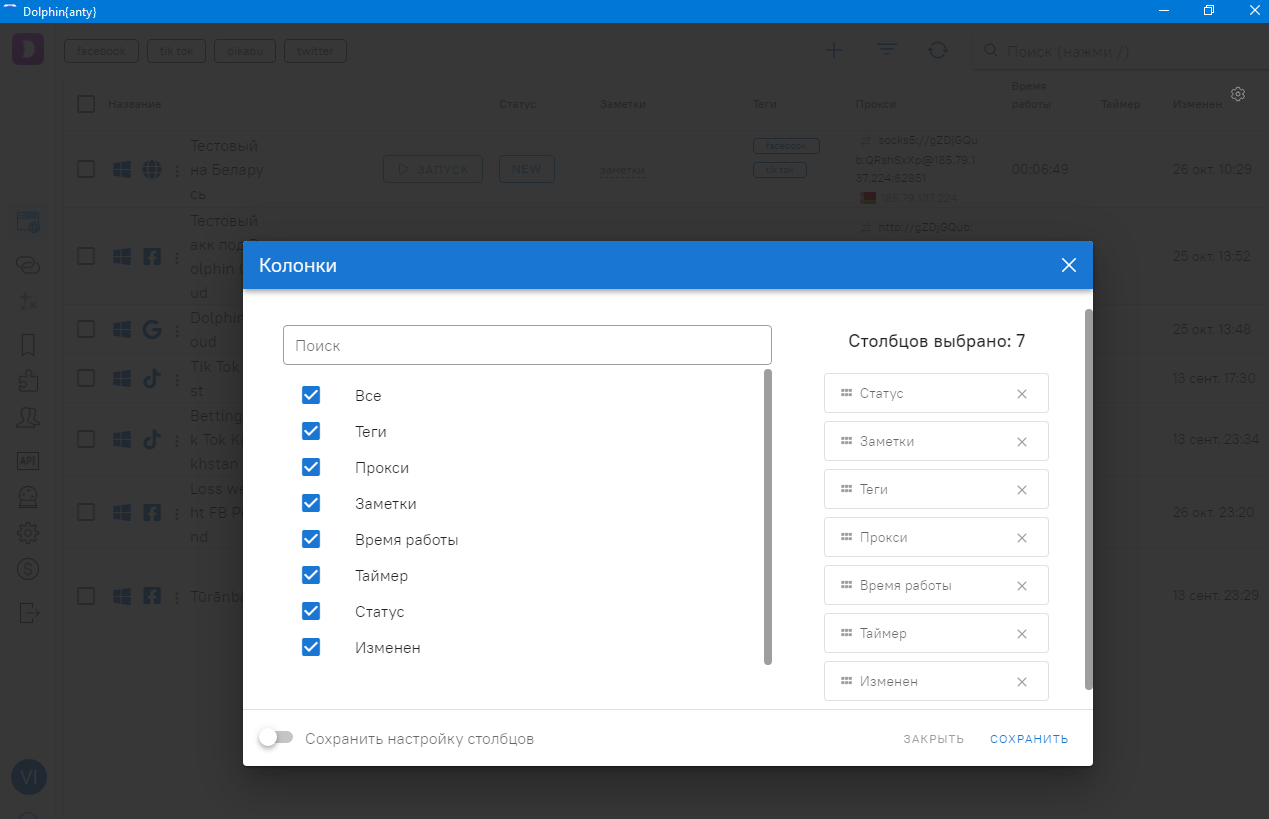Click the refresh icon in top bar
The image size is (1269, 819).
tap(938, 50)
